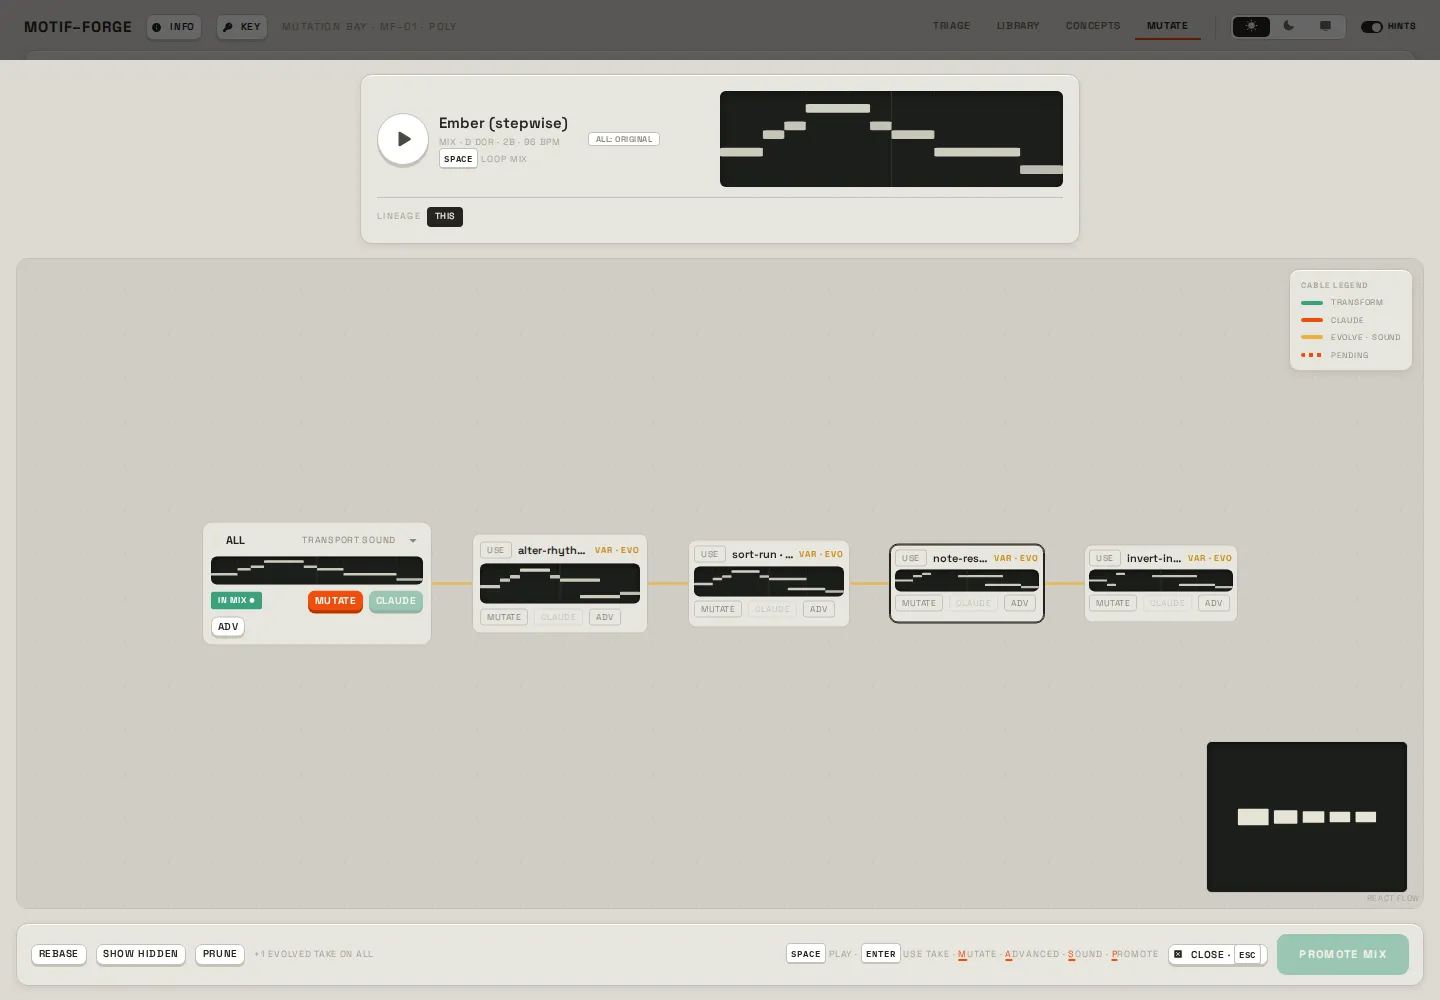Open the Info button
Image resolution: width=1440 pixels, height=1000 pixels.
[x=174, y=27]
